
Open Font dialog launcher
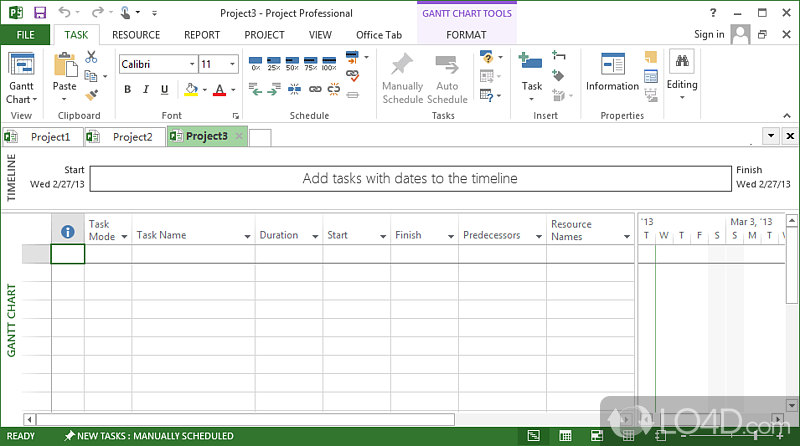tap(236, 116)
